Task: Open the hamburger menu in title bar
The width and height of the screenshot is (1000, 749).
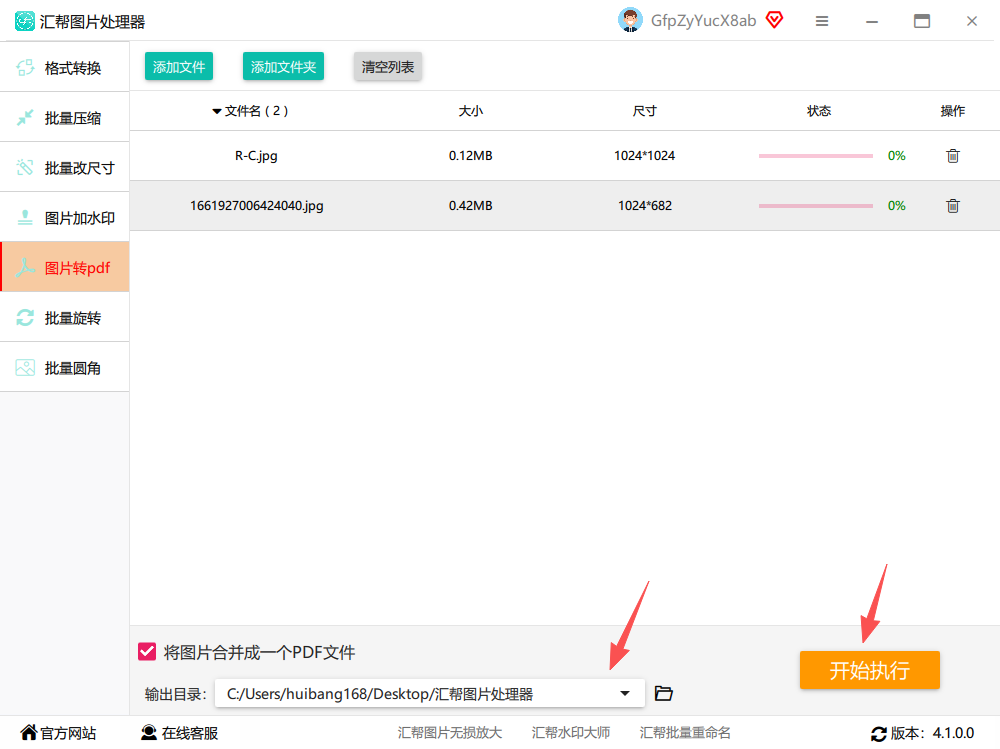Action: pyautogui.click(x=821, y=21)
